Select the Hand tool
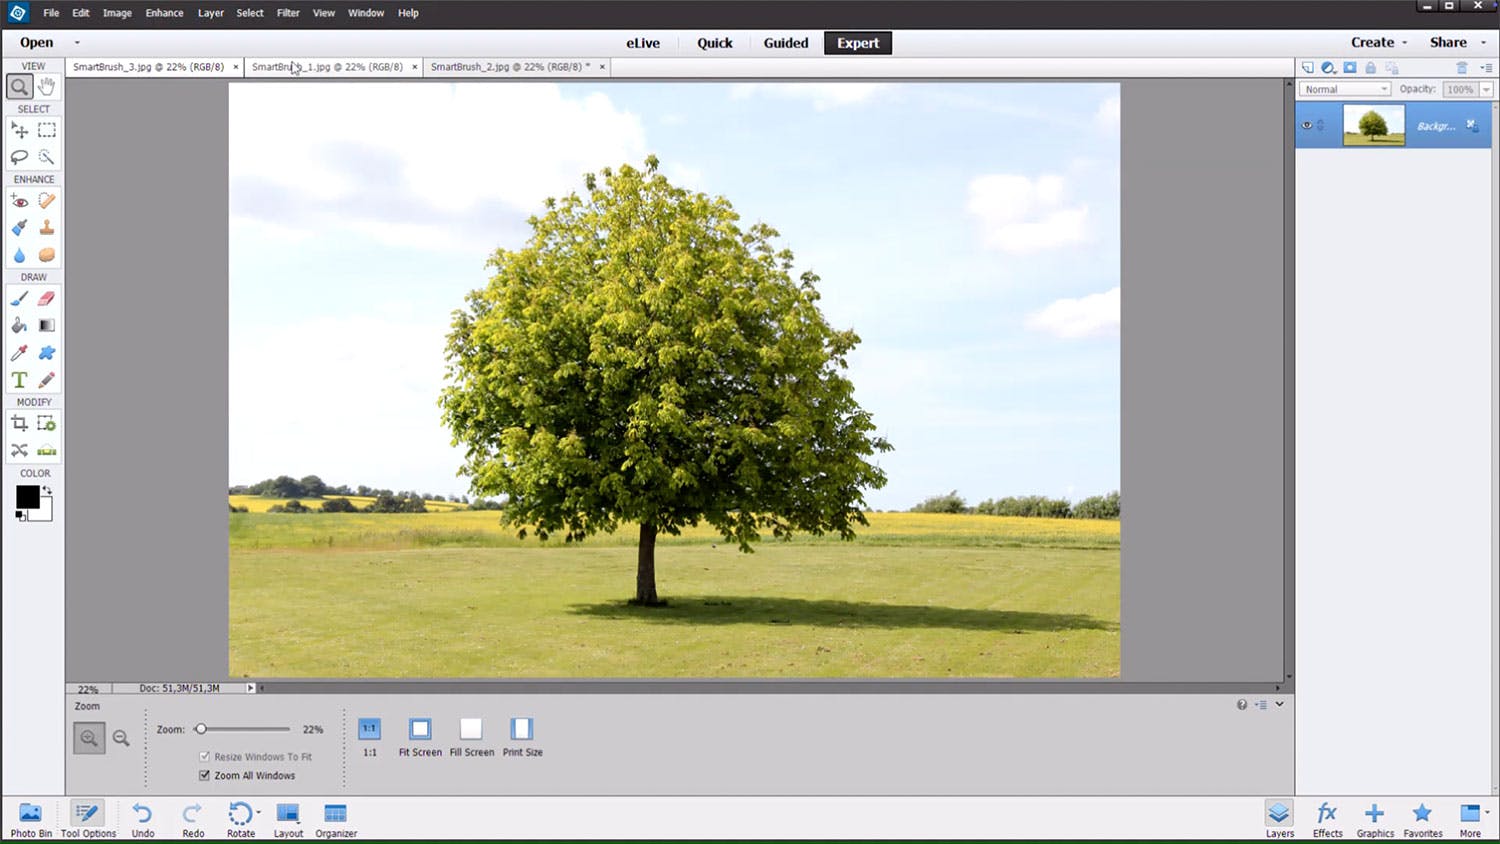This screenshot has width=1500, height=844. (46, 87)
